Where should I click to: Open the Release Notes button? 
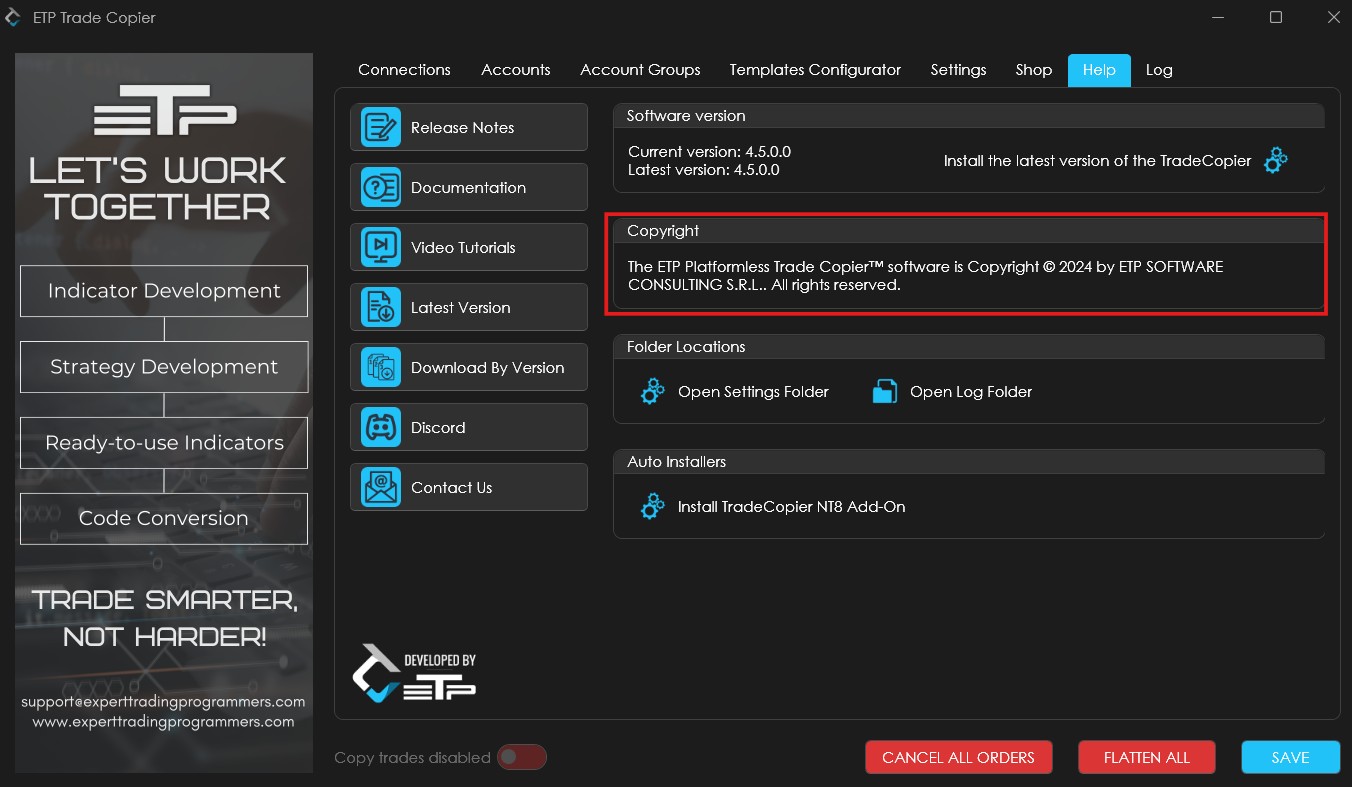(x=469, y=128)
